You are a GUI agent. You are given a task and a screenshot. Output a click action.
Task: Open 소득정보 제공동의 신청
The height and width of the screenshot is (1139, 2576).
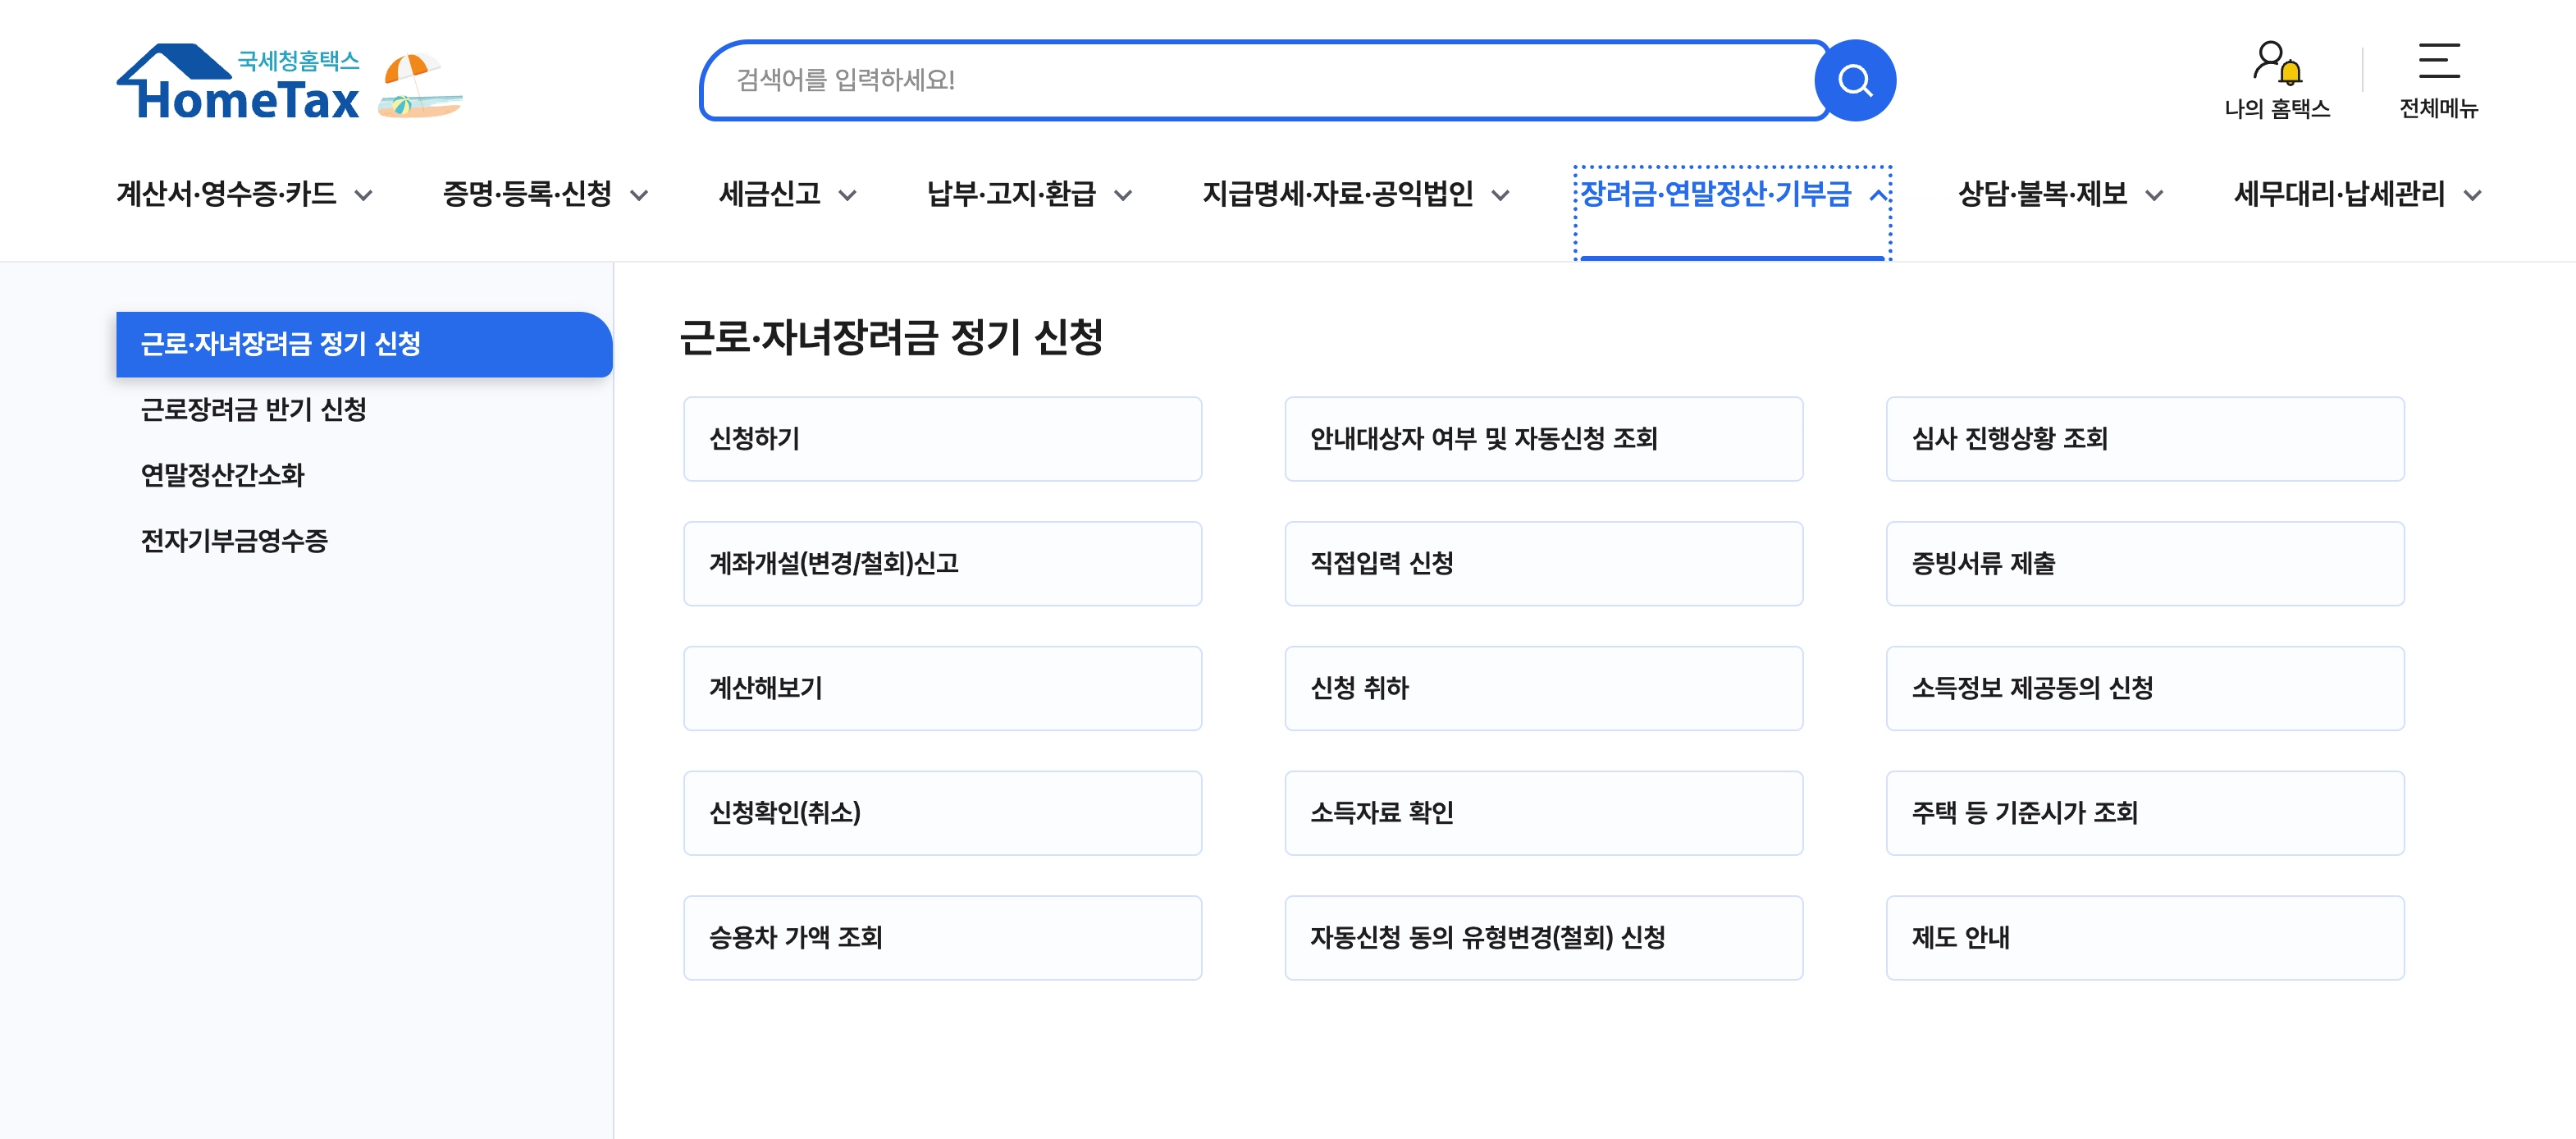(2145, 688)
